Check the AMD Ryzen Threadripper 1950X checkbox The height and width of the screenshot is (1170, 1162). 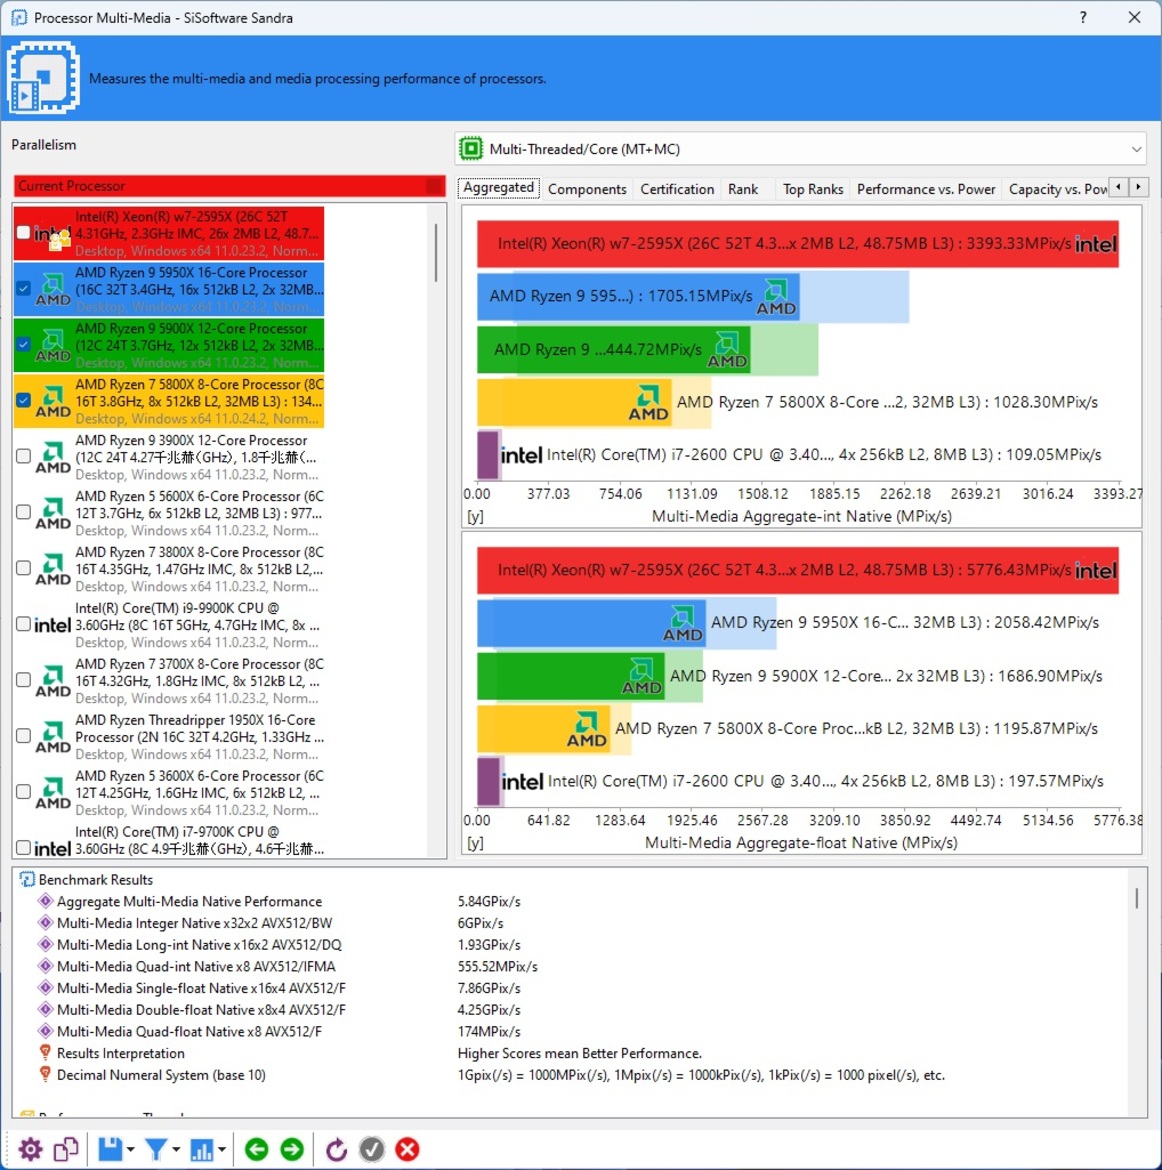pyautogui.click(x=23, y=736)
